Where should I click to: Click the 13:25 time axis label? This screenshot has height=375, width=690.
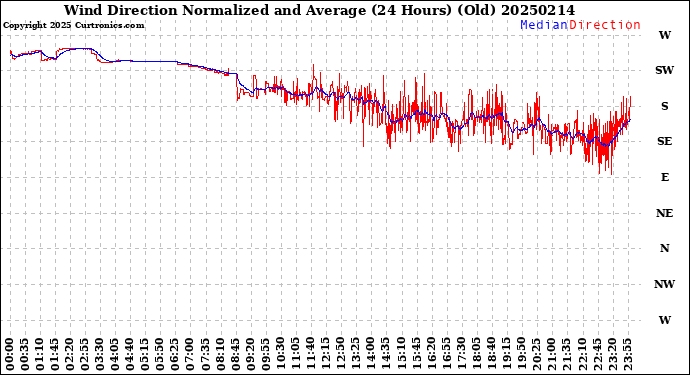click(356, 355)
